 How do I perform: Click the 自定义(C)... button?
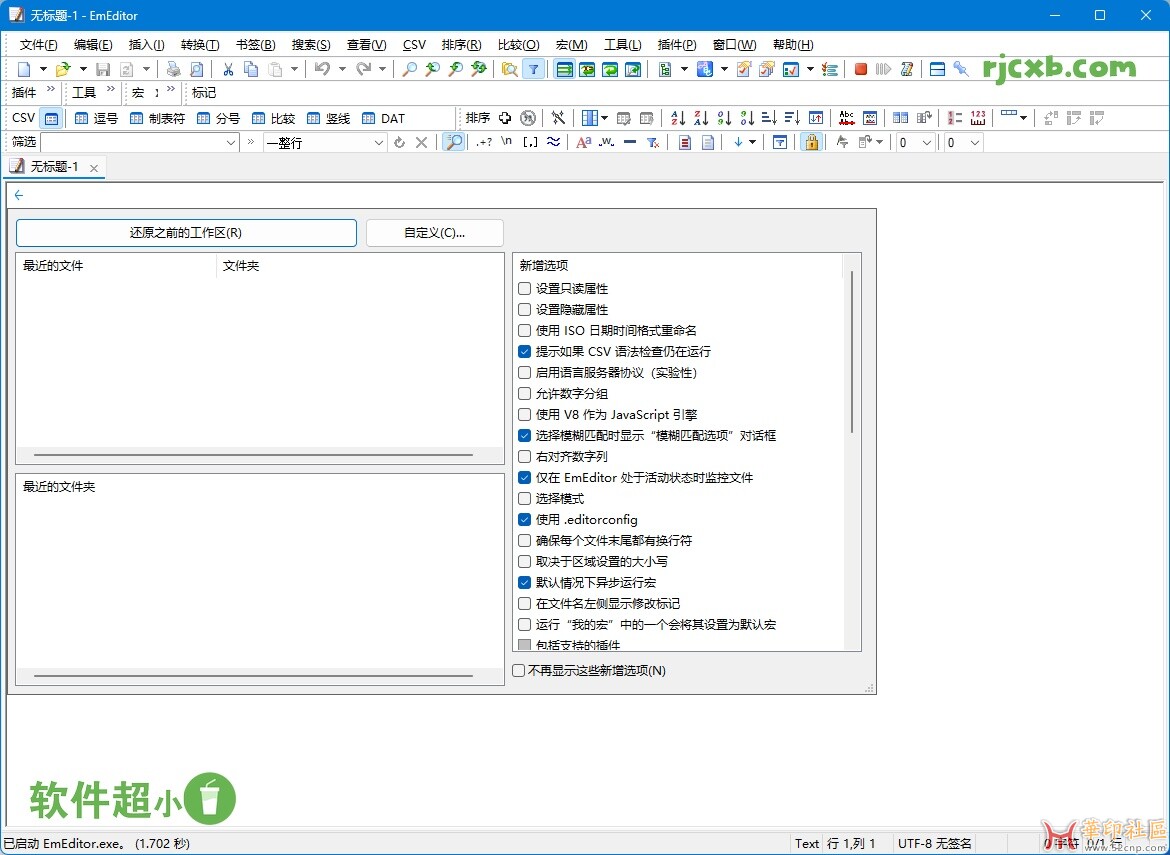(434, 233)
